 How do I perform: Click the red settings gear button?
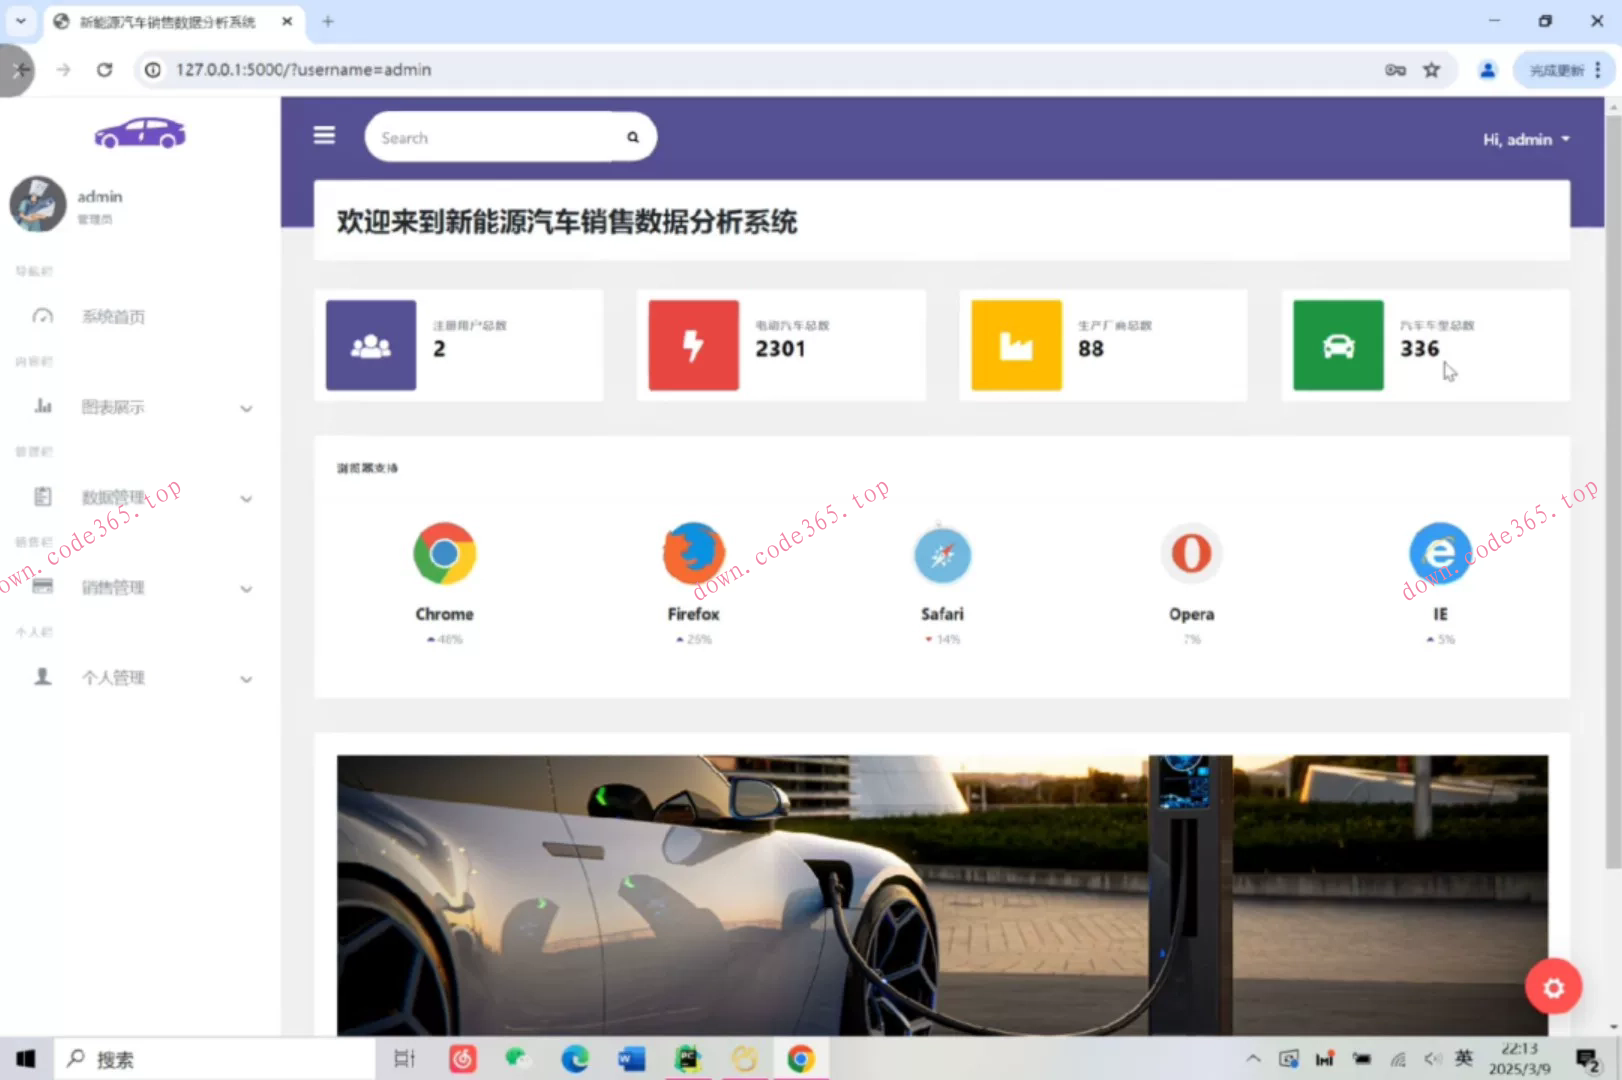tap(1552, 987)
